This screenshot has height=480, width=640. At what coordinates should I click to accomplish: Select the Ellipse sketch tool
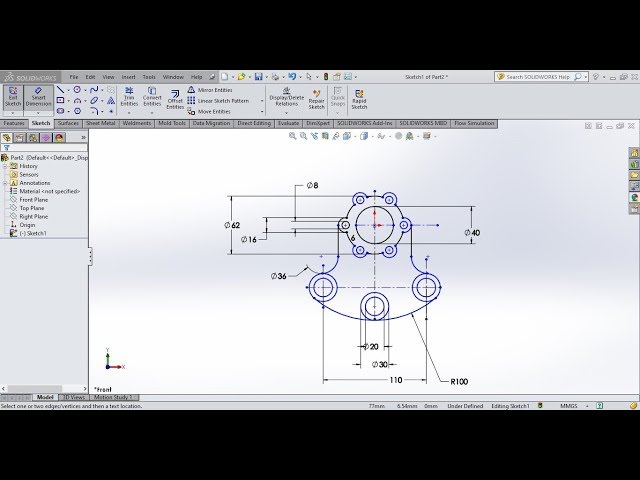coord(94,100)
